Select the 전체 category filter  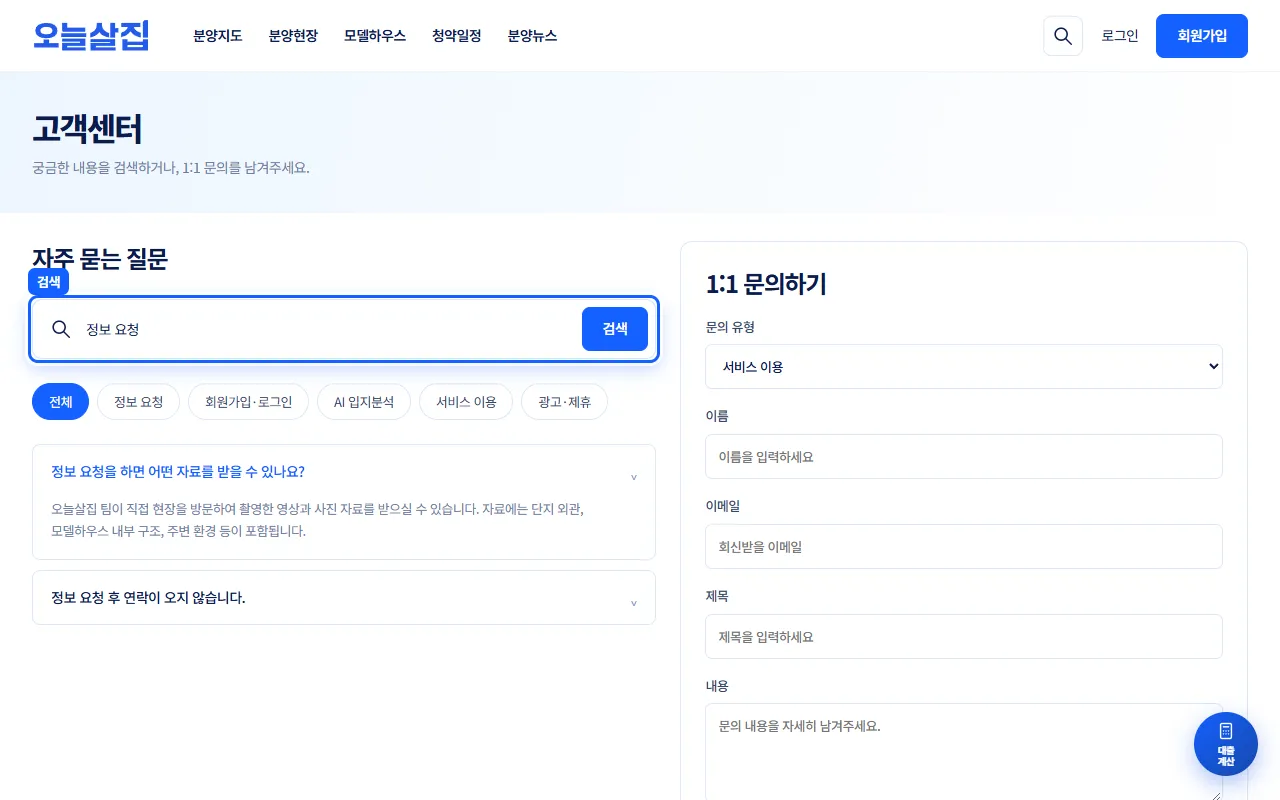[x=61, y=402]
